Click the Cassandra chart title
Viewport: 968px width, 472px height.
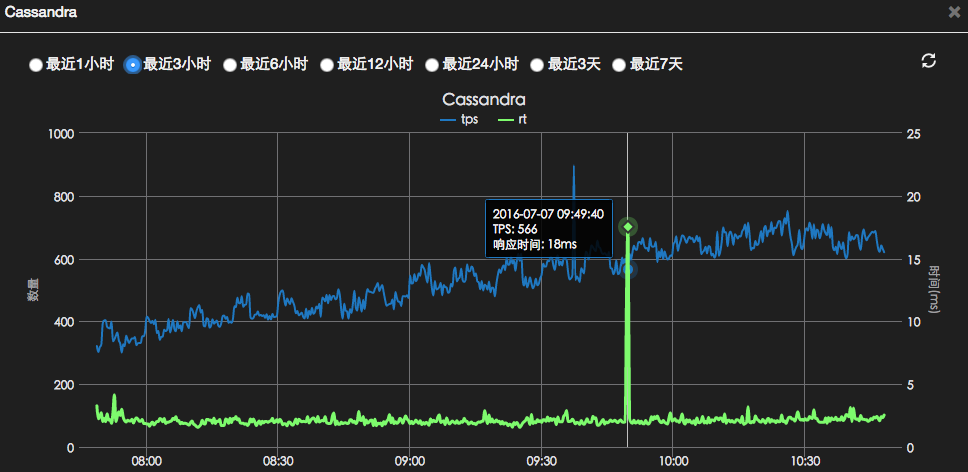[484, 99]
